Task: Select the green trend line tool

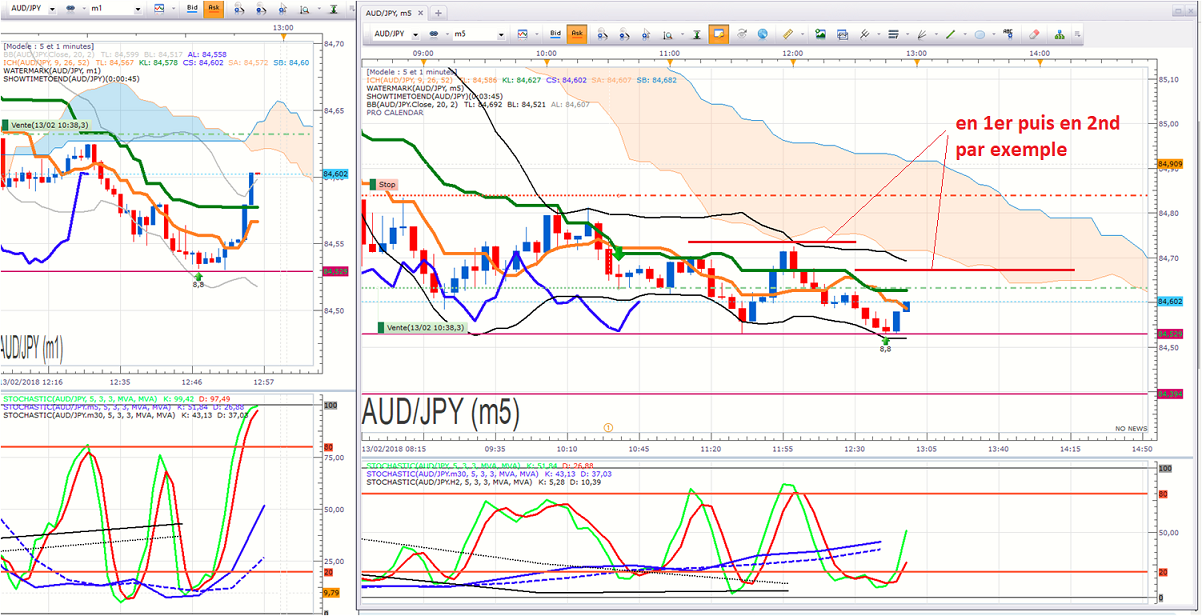Action: (950, 34)
